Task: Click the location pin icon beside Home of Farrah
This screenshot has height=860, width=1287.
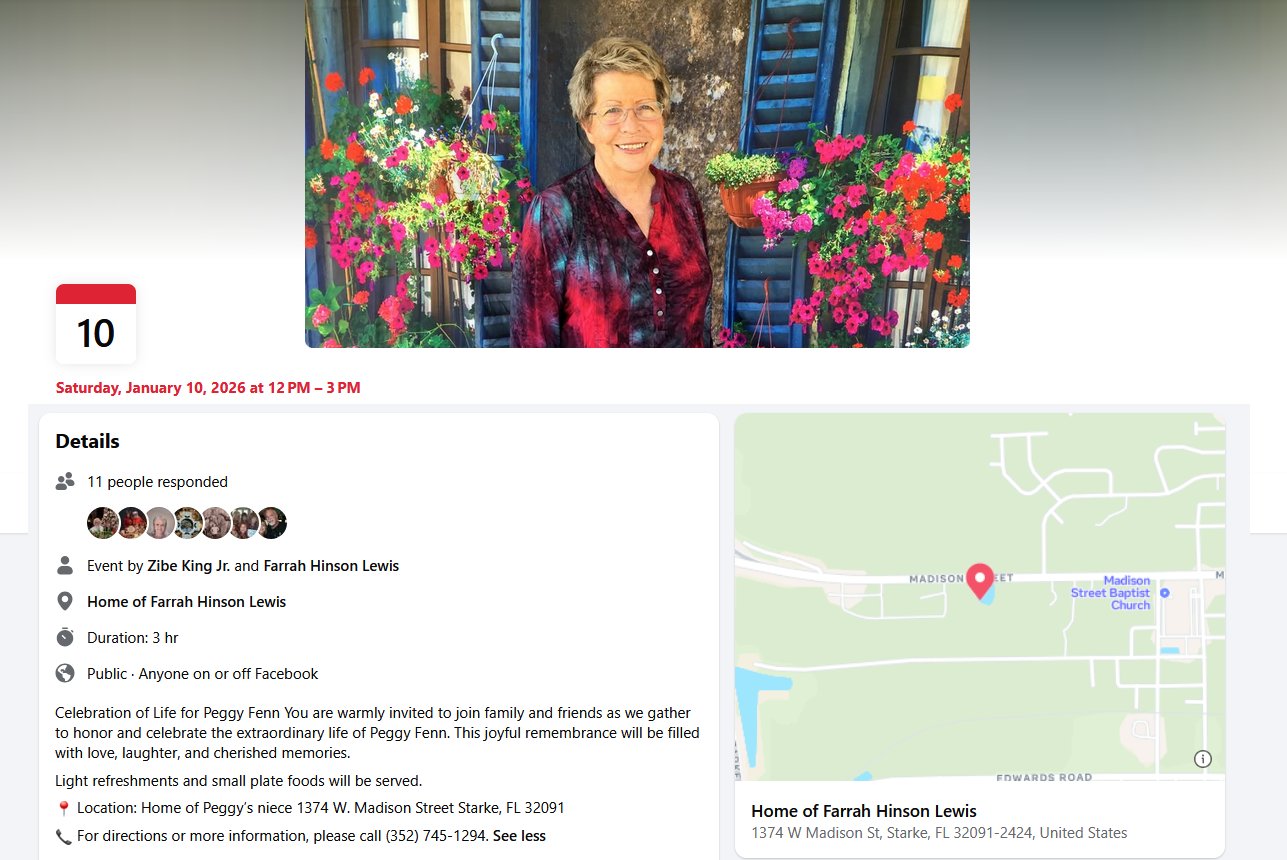Action: click(x=65, y=602)
